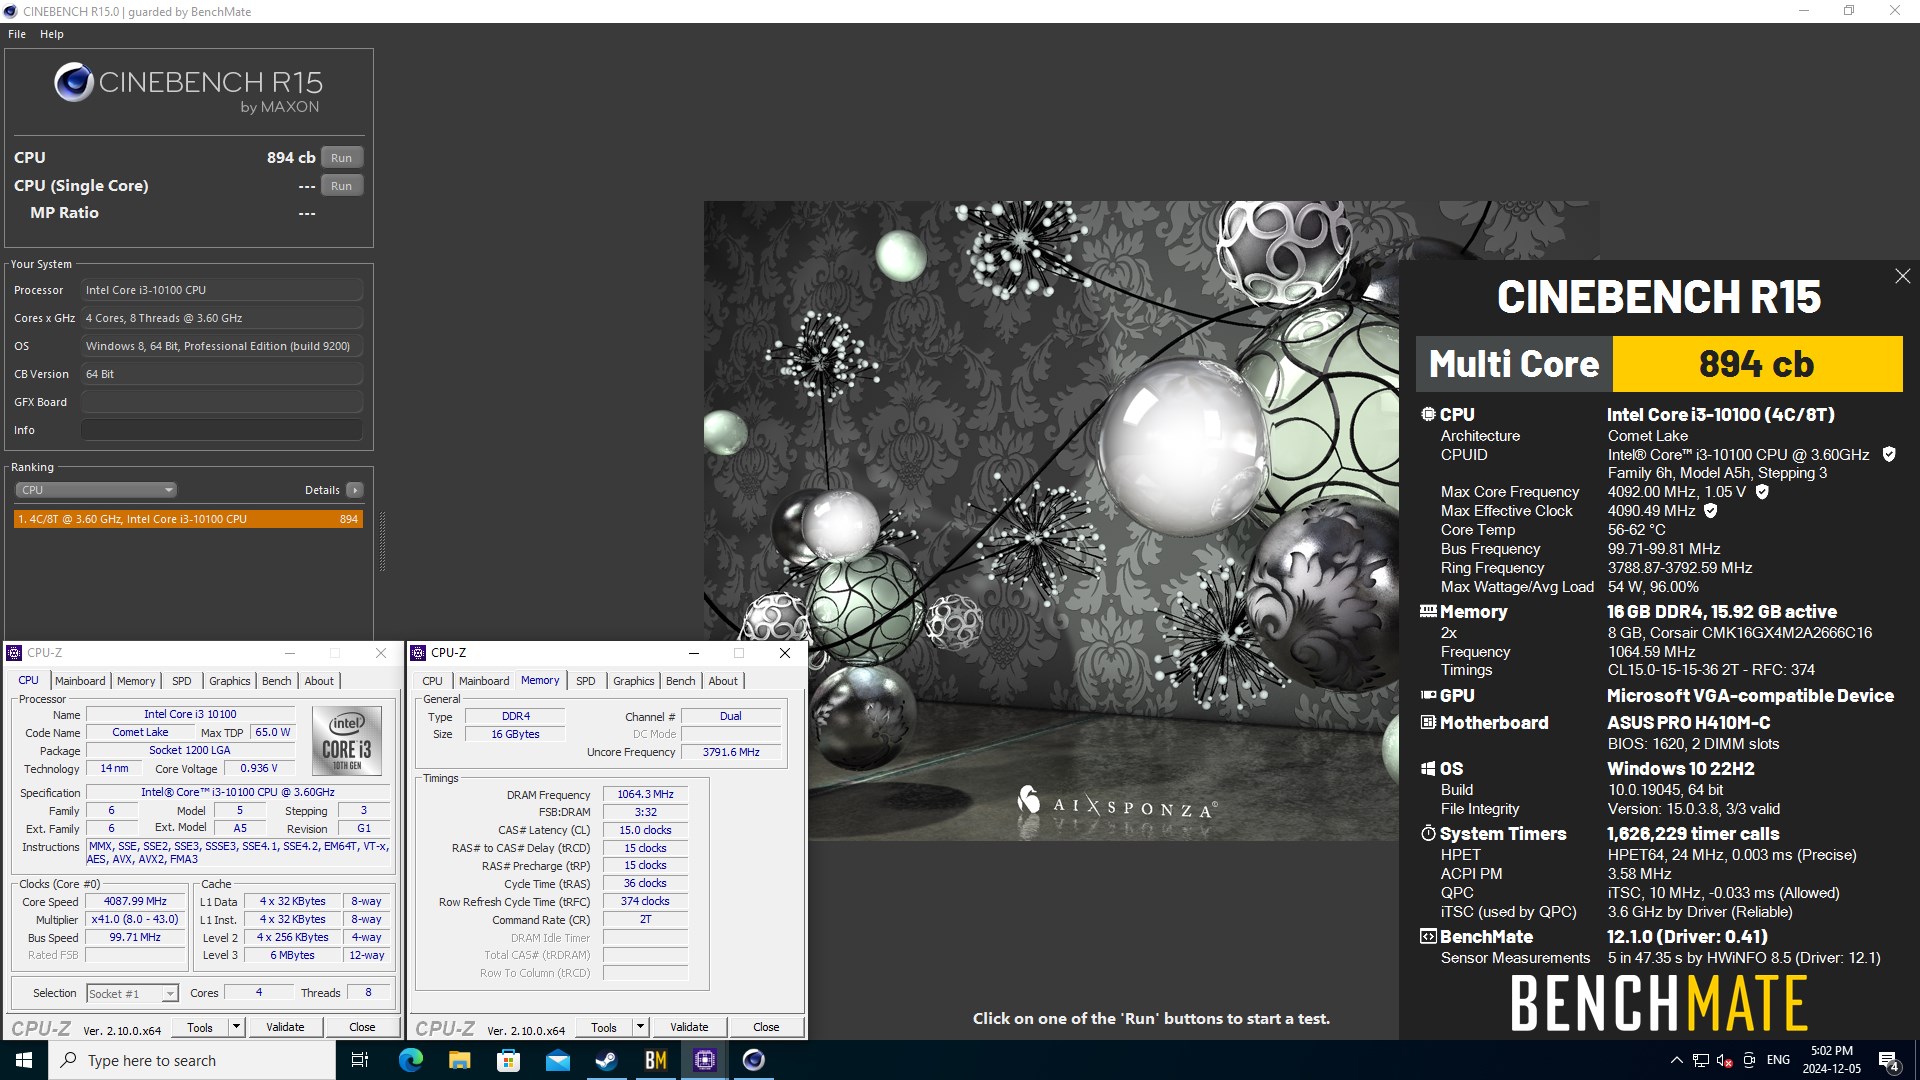This screenshot has height=1080, width=1920.
Task: Open About tab in left CPU-Z window
Action: [319, 681]
